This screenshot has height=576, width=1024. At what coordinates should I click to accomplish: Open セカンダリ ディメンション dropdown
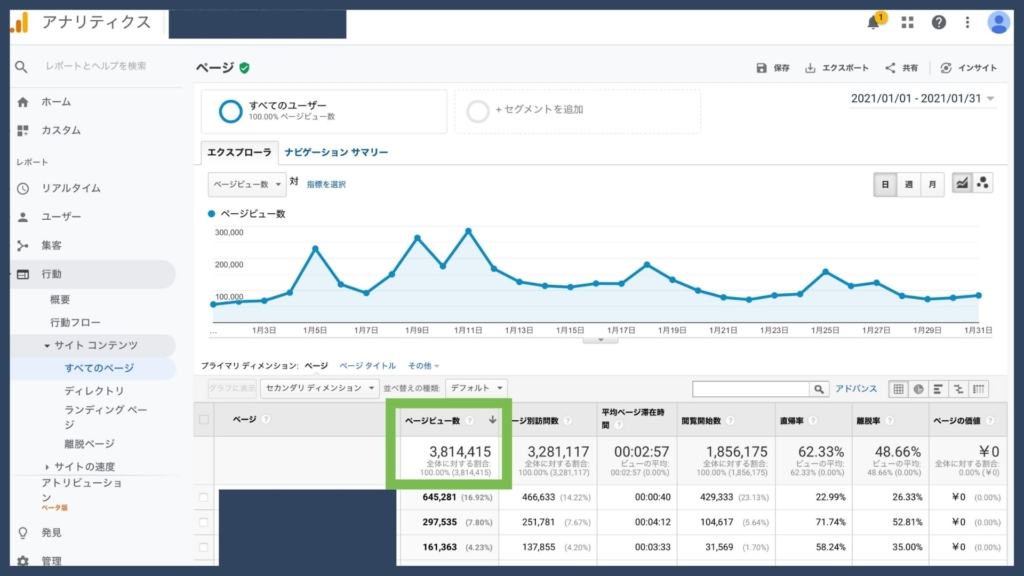319,388
